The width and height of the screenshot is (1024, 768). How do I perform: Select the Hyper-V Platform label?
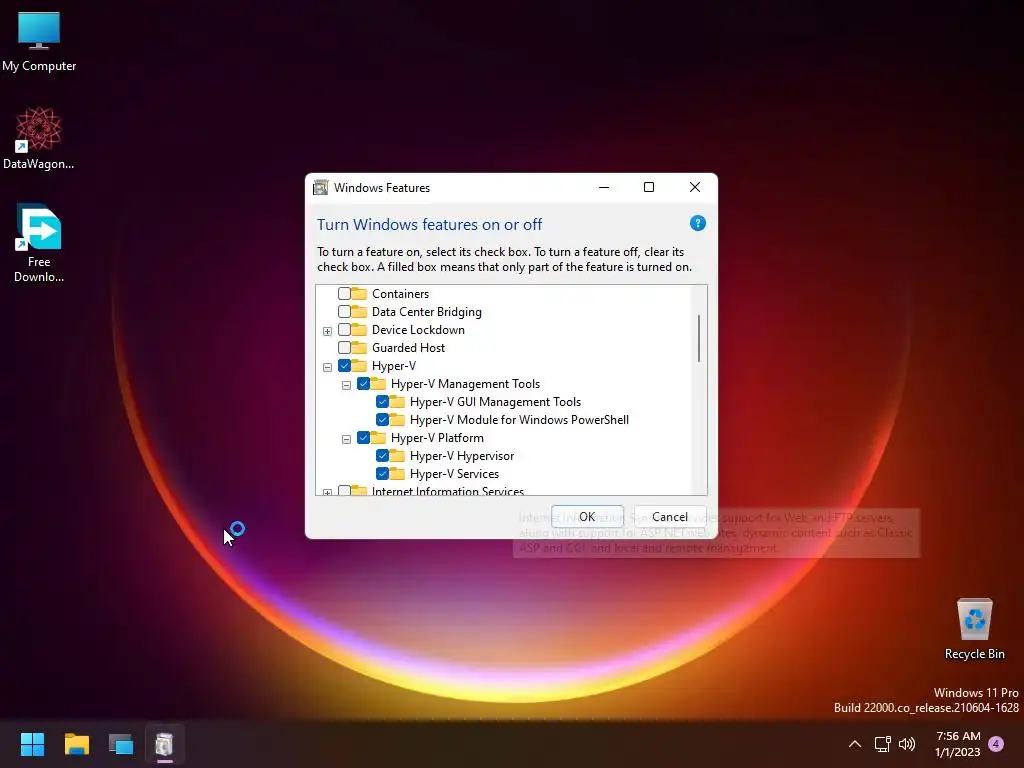click(x=437, y=438)
